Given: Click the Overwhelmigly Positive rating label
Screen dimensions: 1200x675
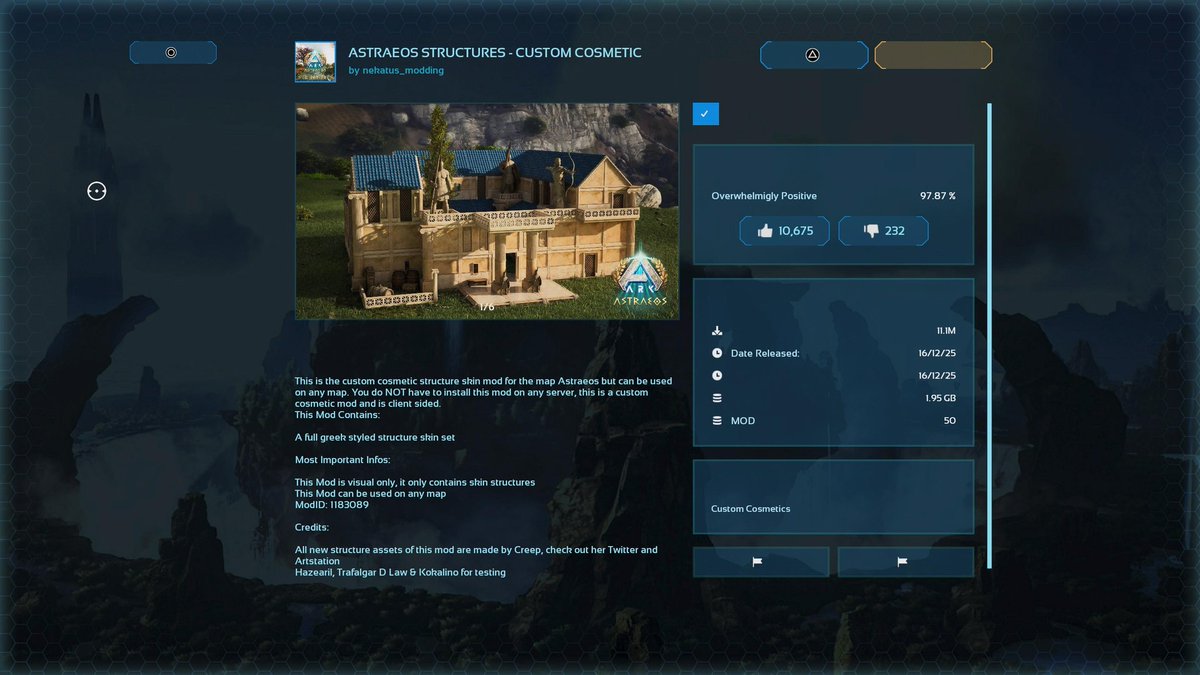Looking at the screenshot, I should 764,196.
